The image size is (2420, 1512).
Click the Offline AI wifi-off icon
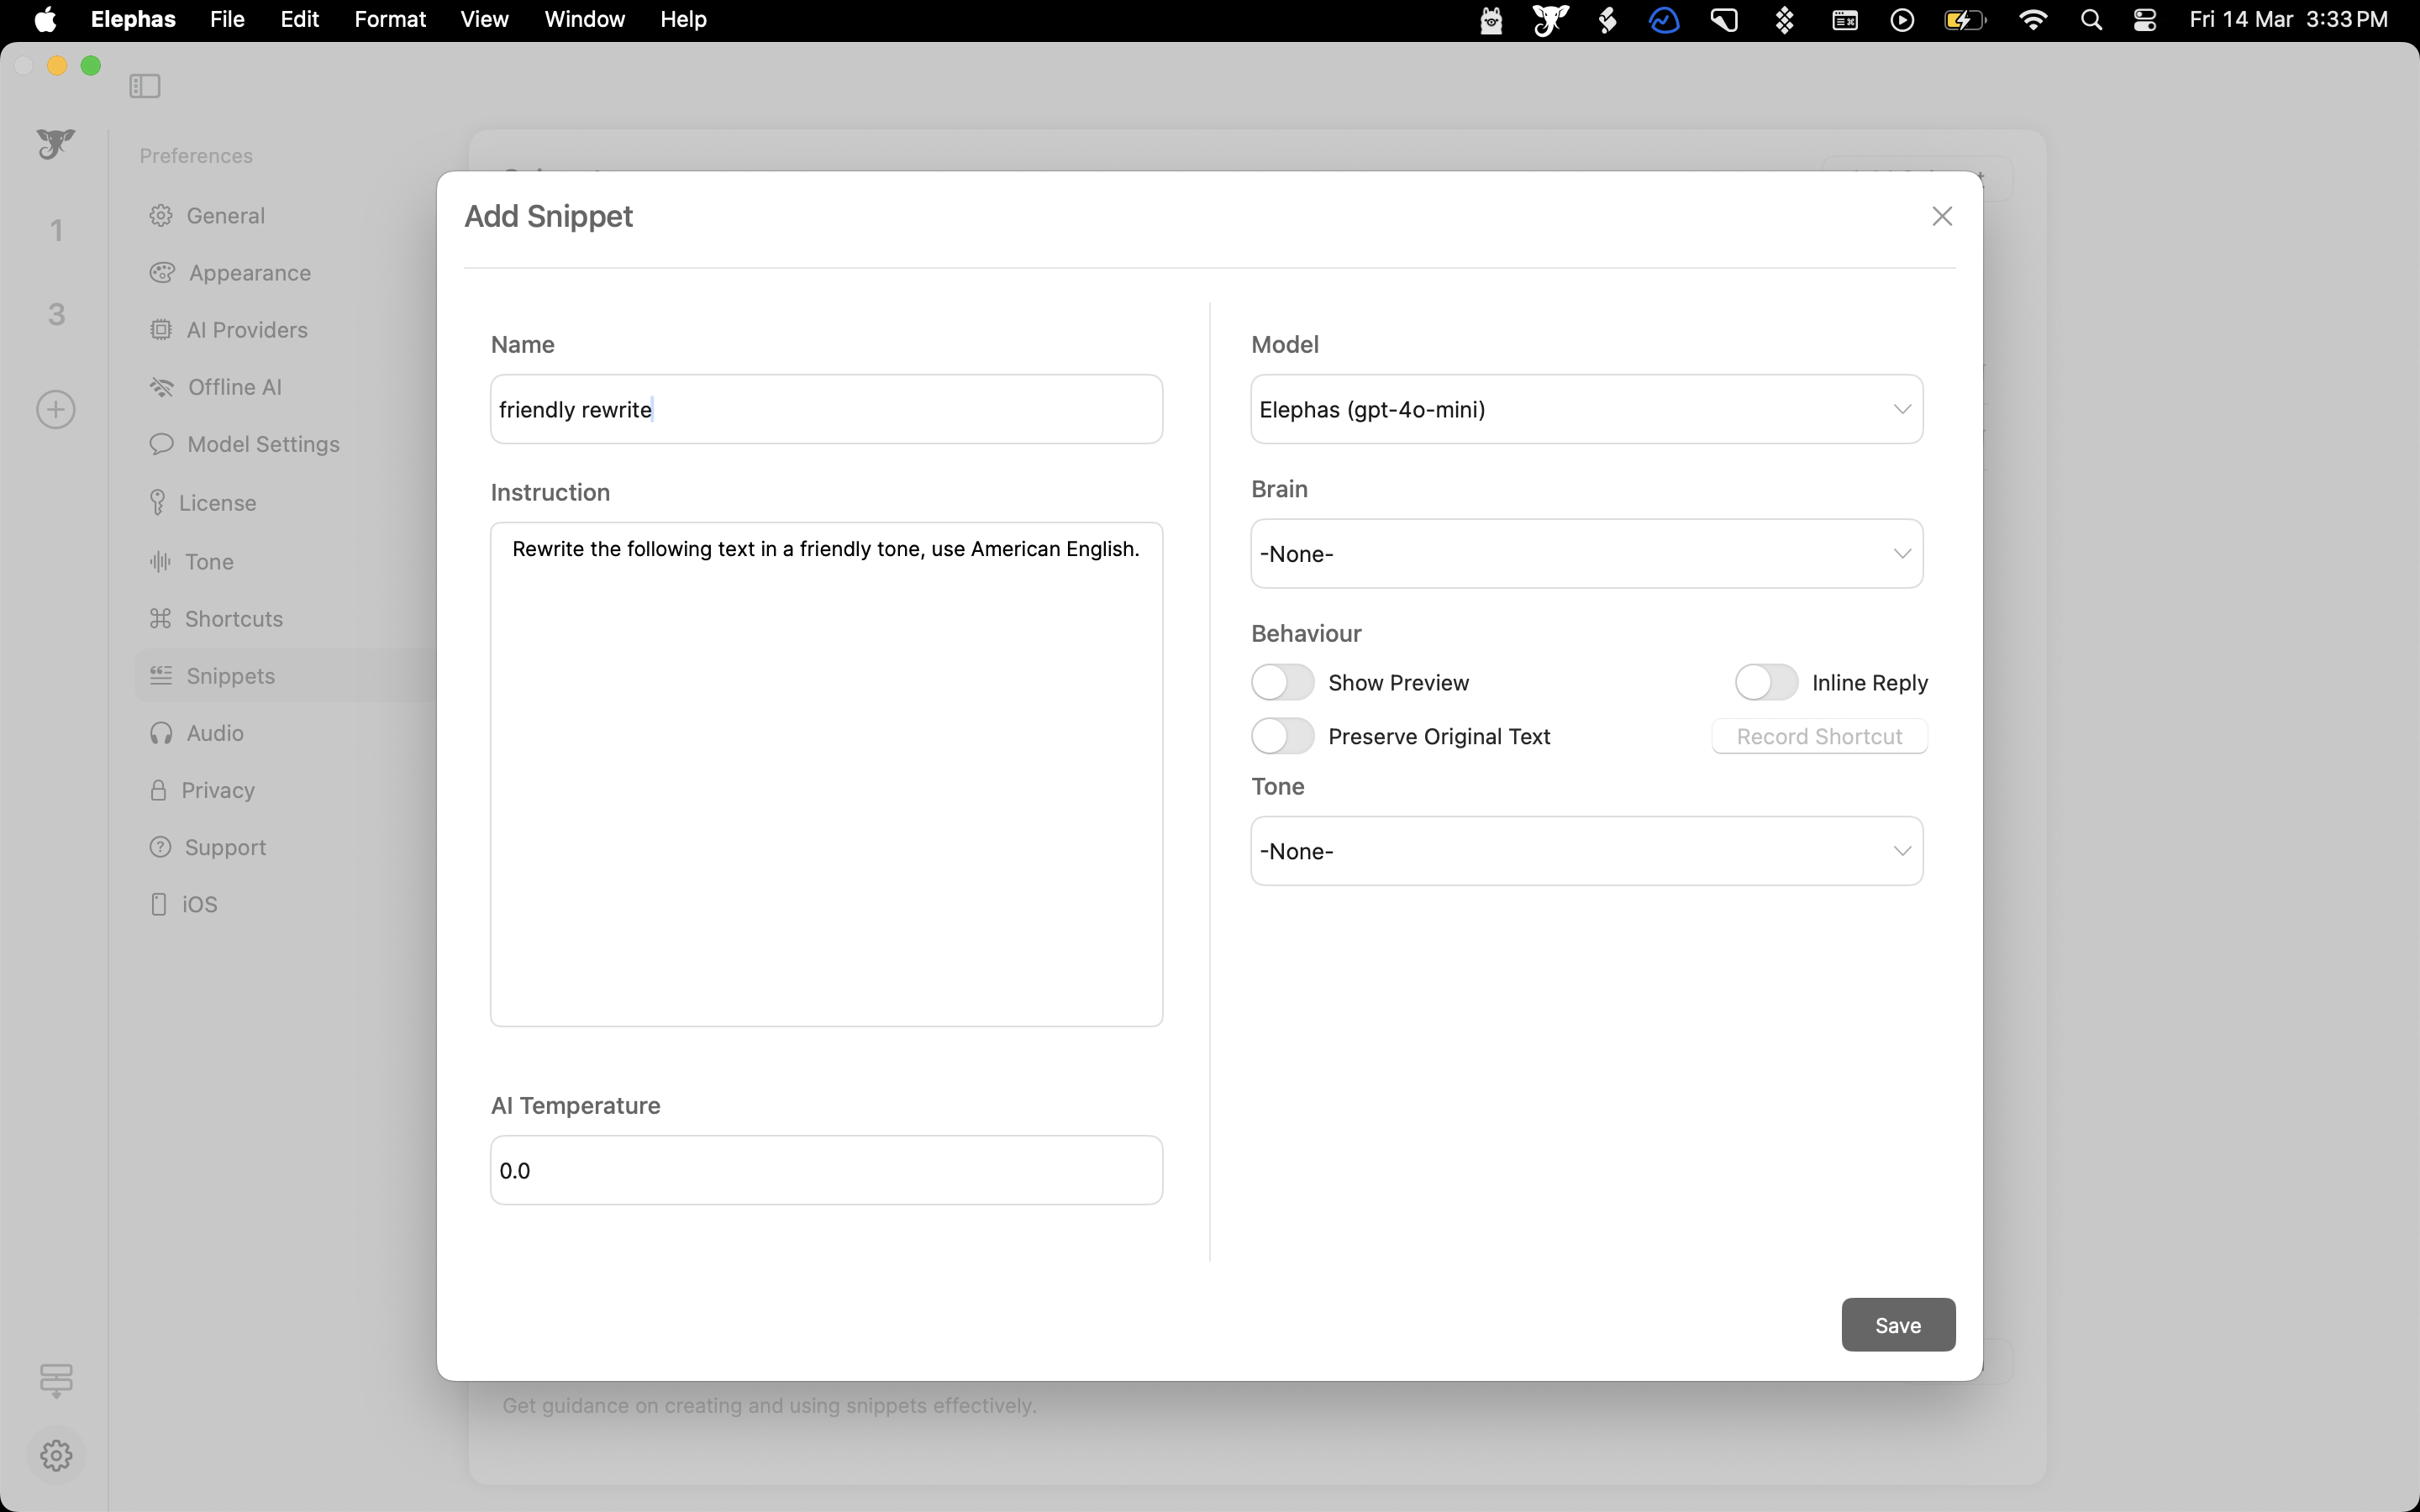click(x=162, y=387)
